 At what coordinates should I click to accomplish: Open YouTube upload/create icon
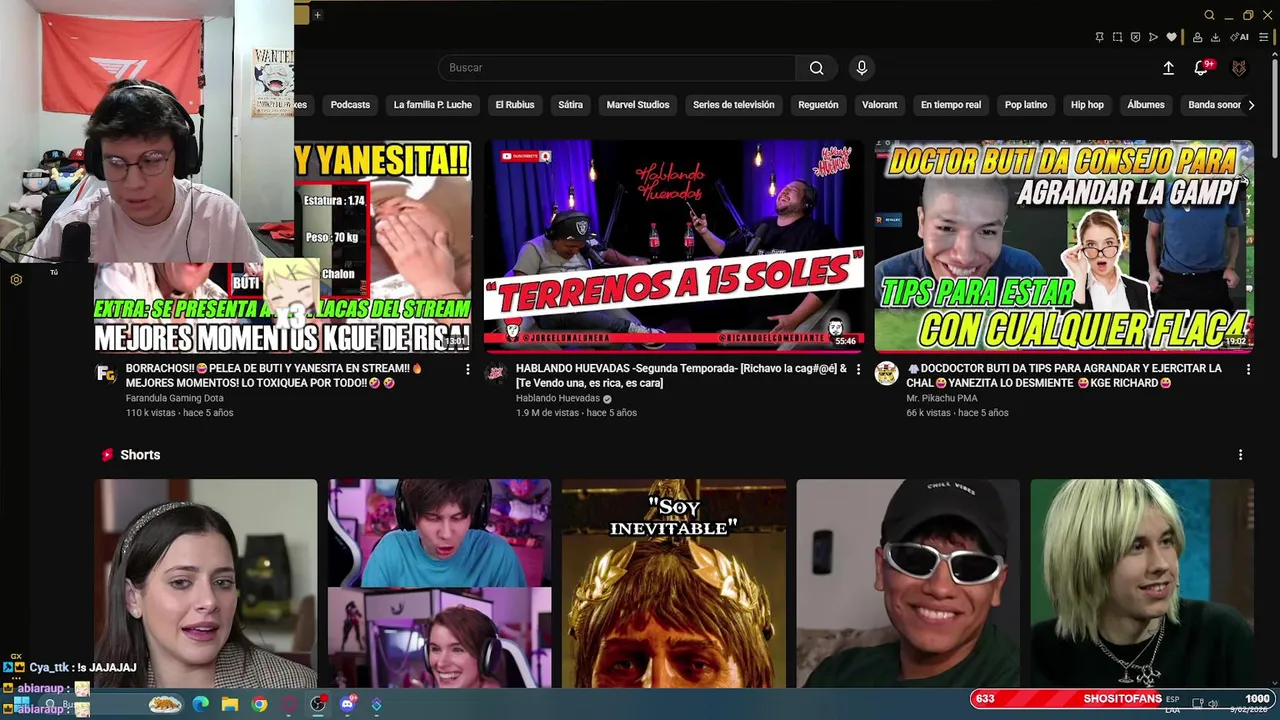point(1168,68)
